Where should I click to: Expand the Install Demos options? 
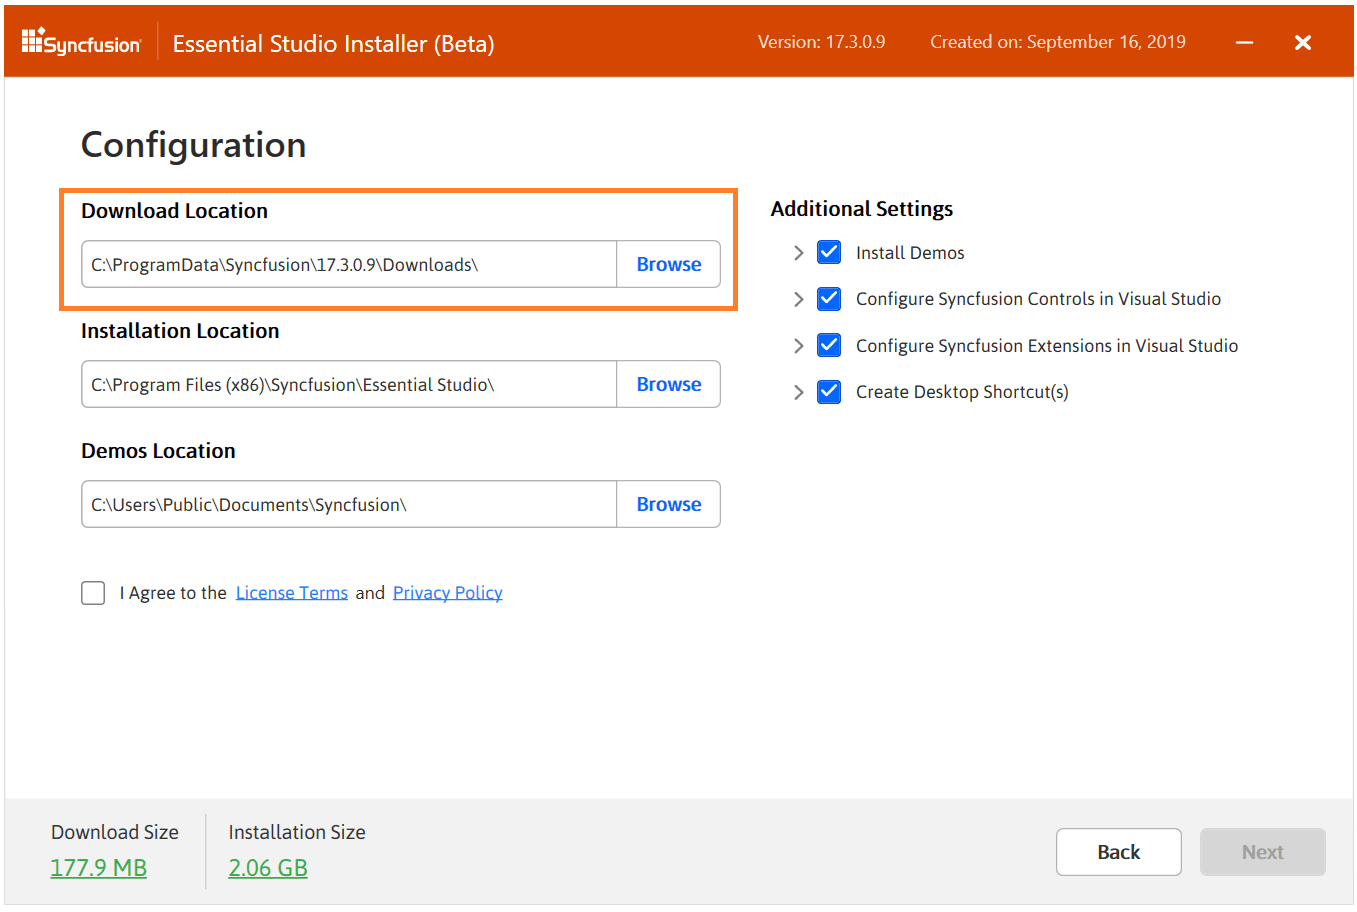[798, 253]
